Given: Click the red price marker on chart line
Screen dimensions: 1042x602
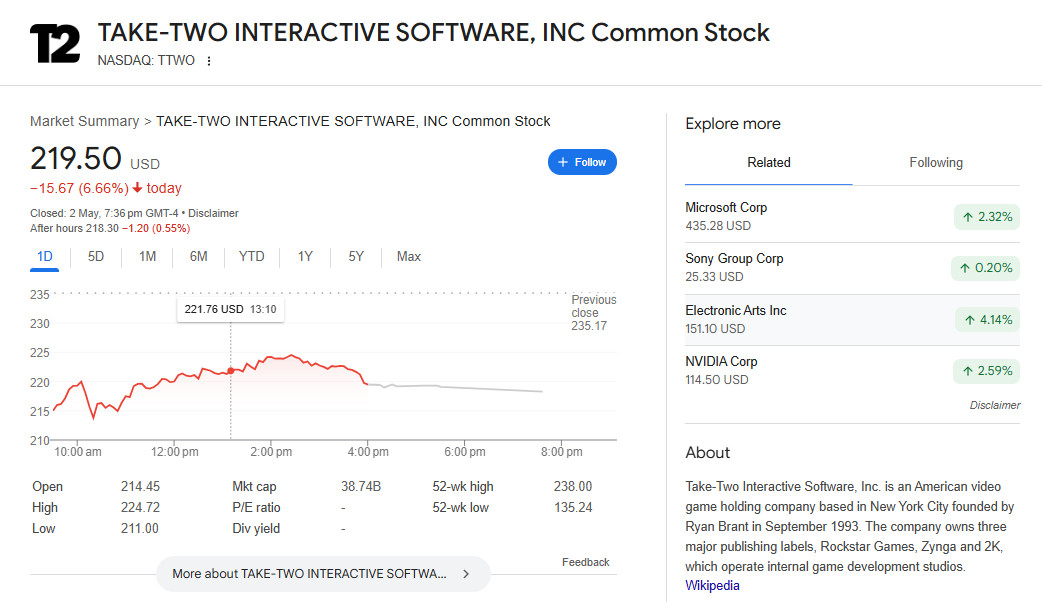Looking at the screenshot, I should coord(231,371).
